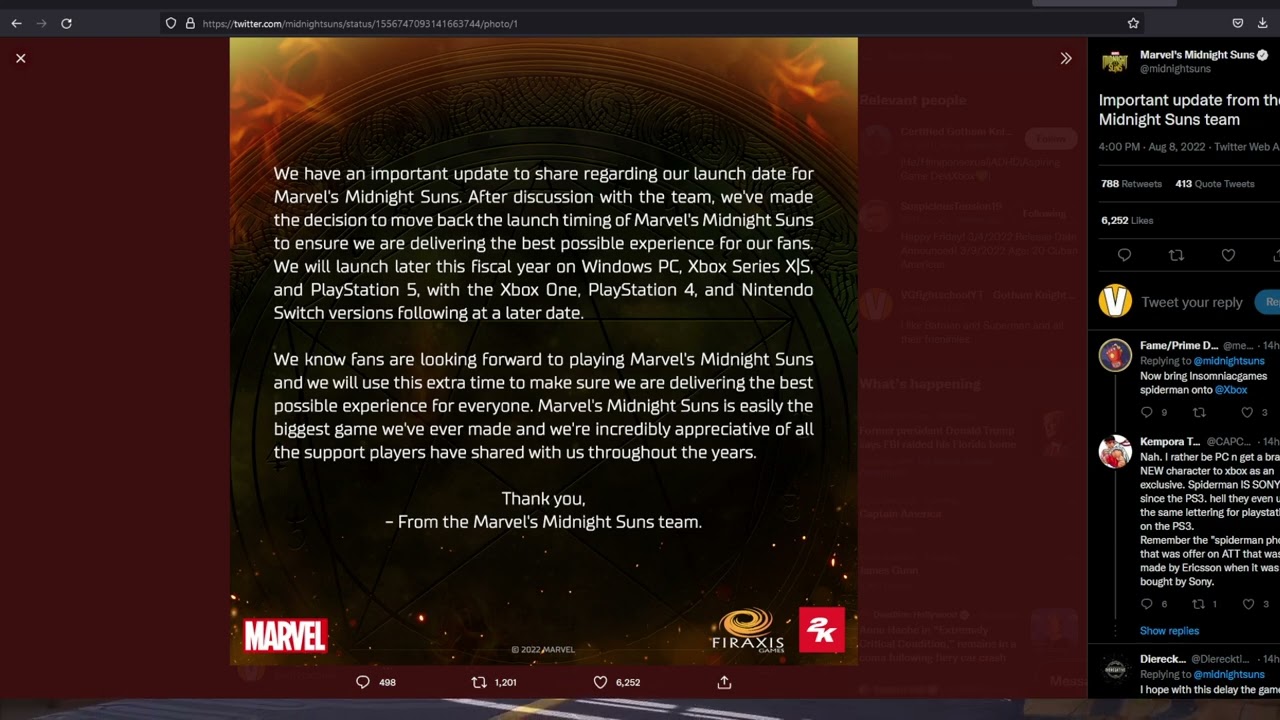Open browser downloads arrow icon
This screenshot has height=720, width=1280.
(1262, 23)
